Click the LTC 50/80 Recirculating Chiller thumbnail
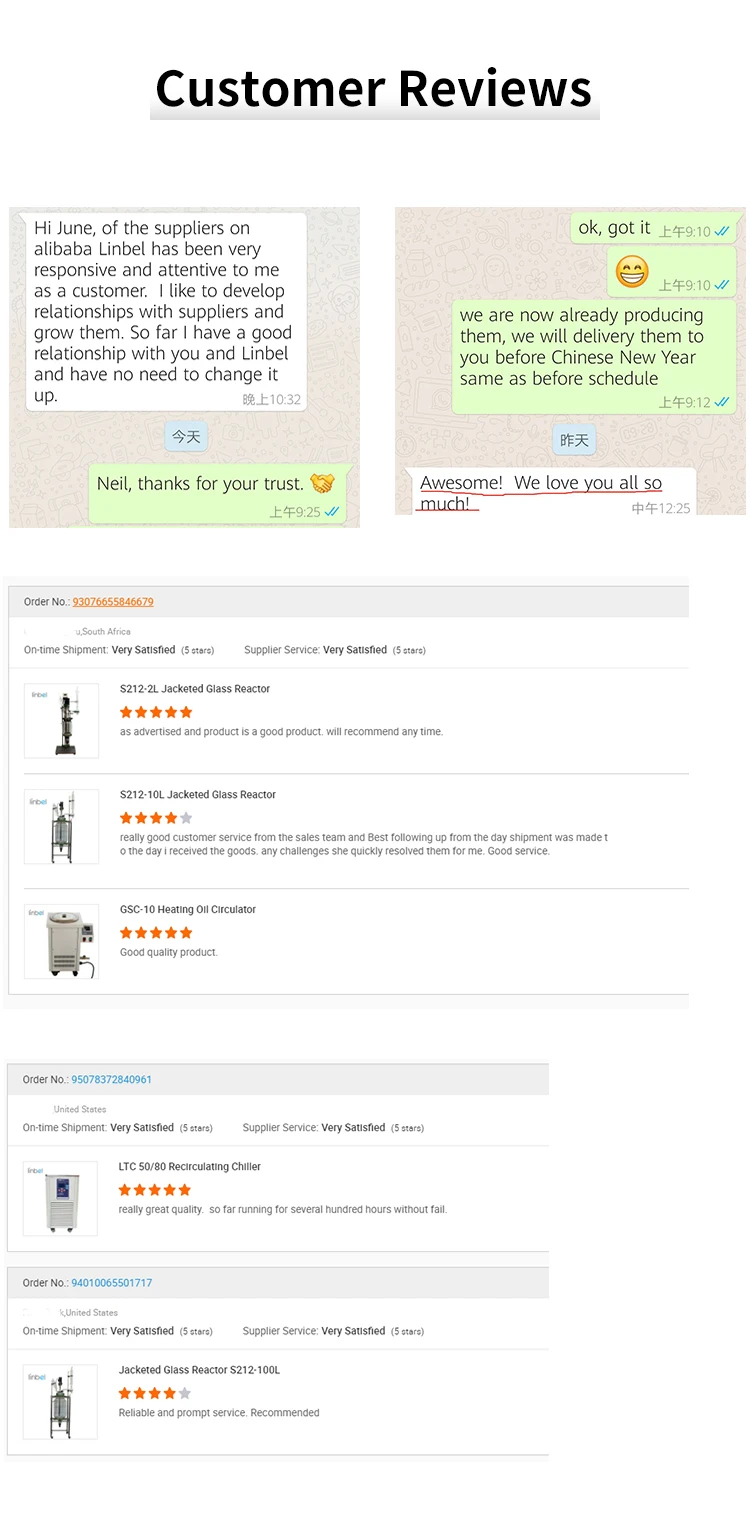 point(60,1198)
